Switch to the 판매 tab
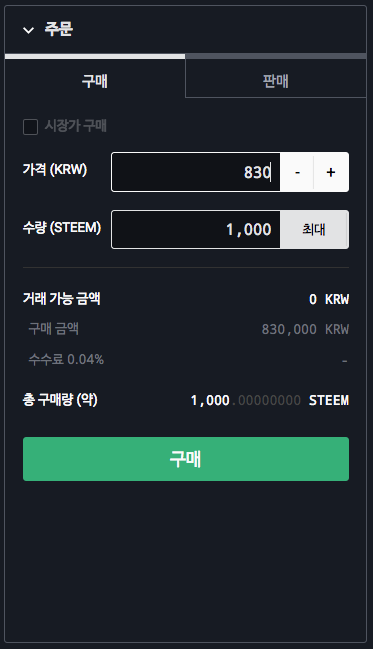 tap(276, 81)
